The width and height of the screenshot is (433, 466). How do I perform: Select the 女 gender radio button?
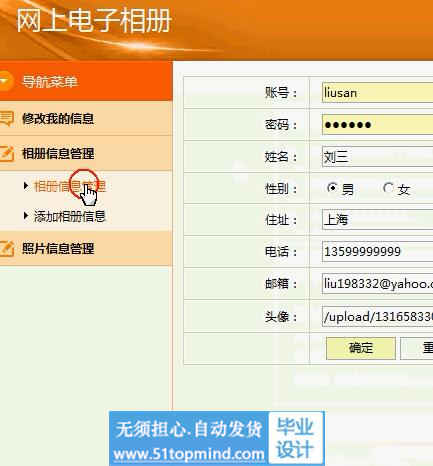tap(388, 188)
